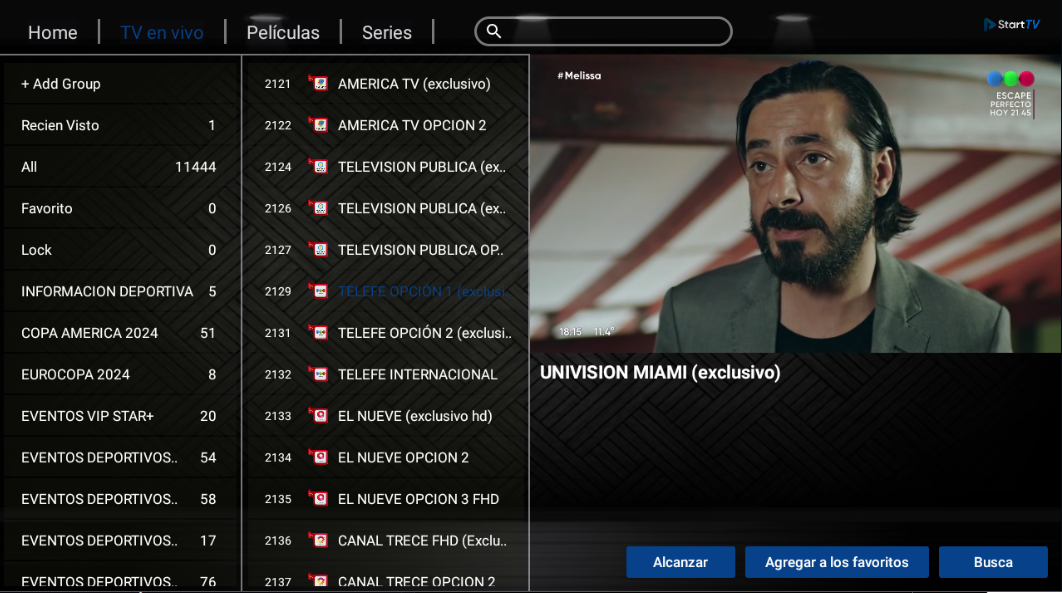The height and width of the screenshot is (593, 1062).
Task: Click the TELEFE OPCIÓN 2 channel logo icon
Action: click(x=318, y=332)
